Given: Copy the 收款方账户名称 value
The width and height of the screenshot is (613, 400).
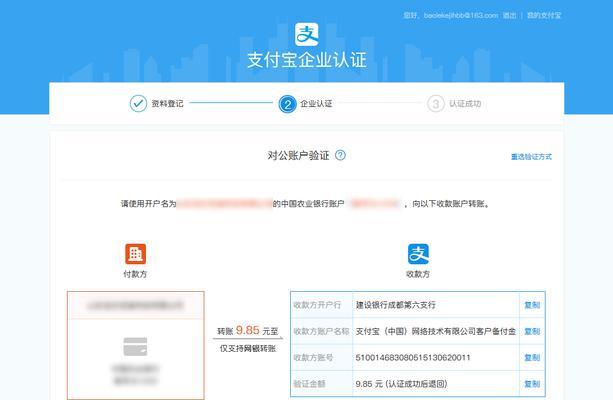Looking at the screenshot, I should [532, 331].
